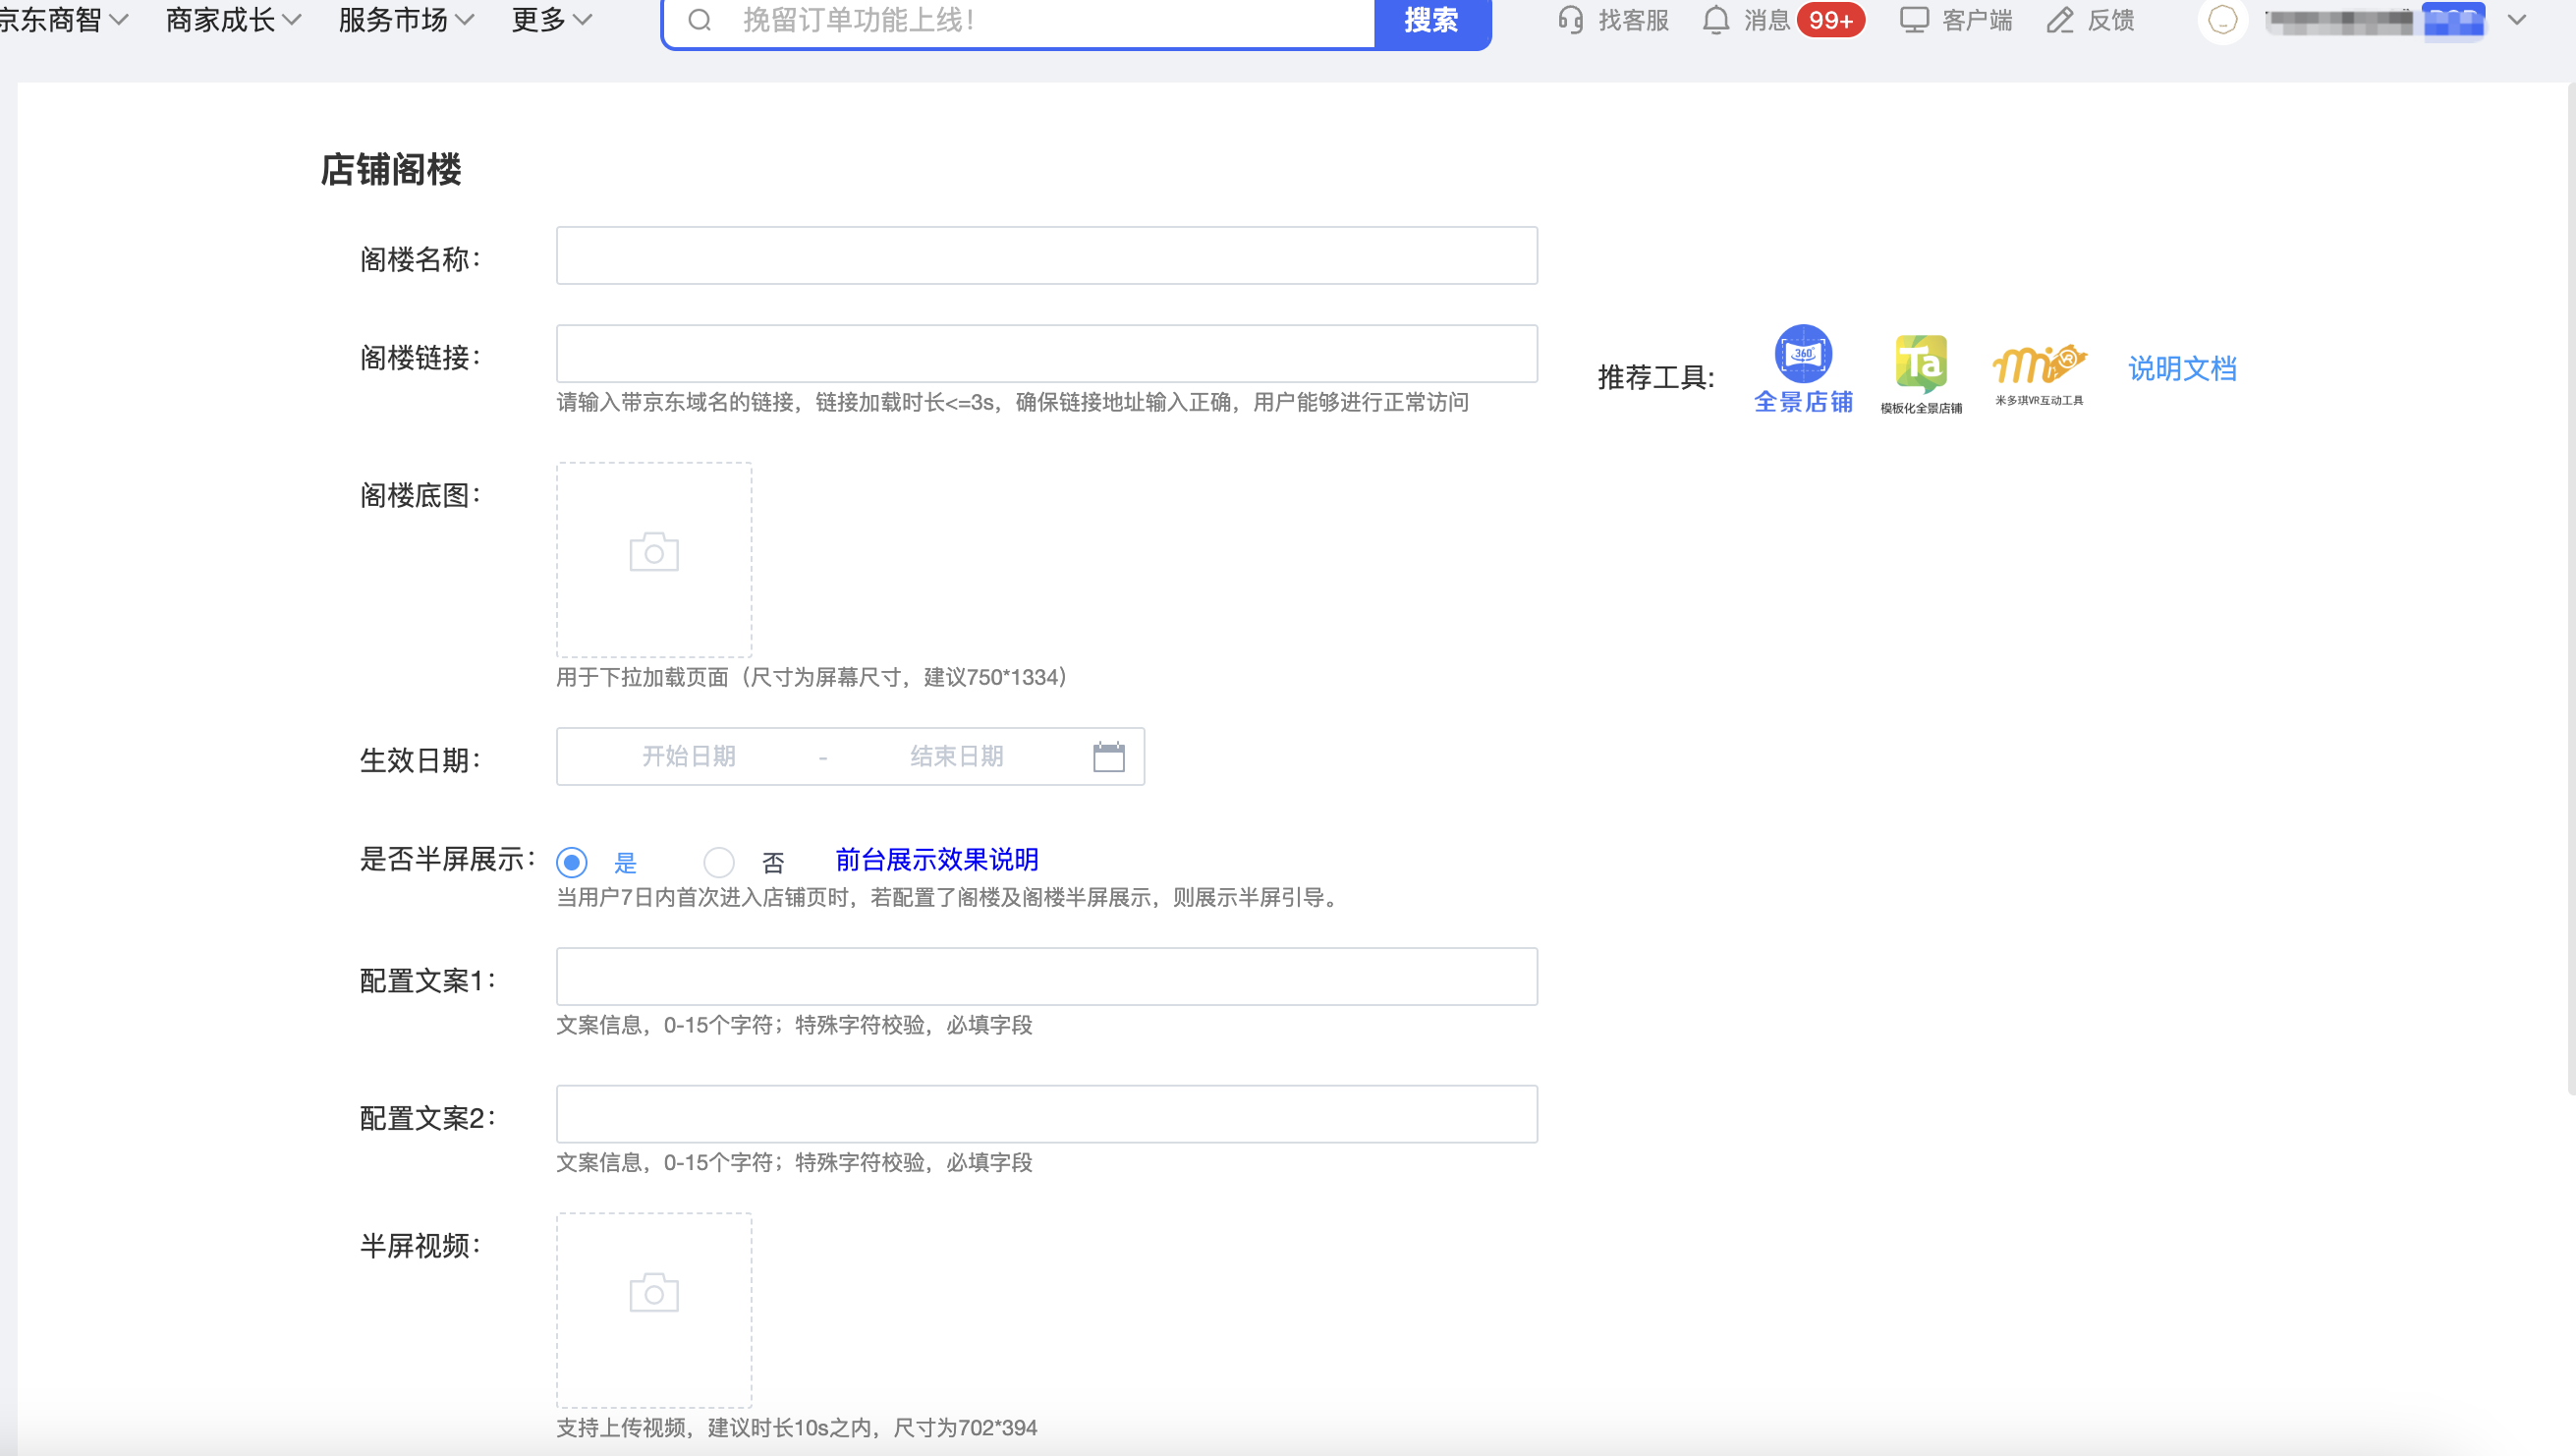
Task: Open the 全景店铺 text link
Action: click(x=1803, y=402)
